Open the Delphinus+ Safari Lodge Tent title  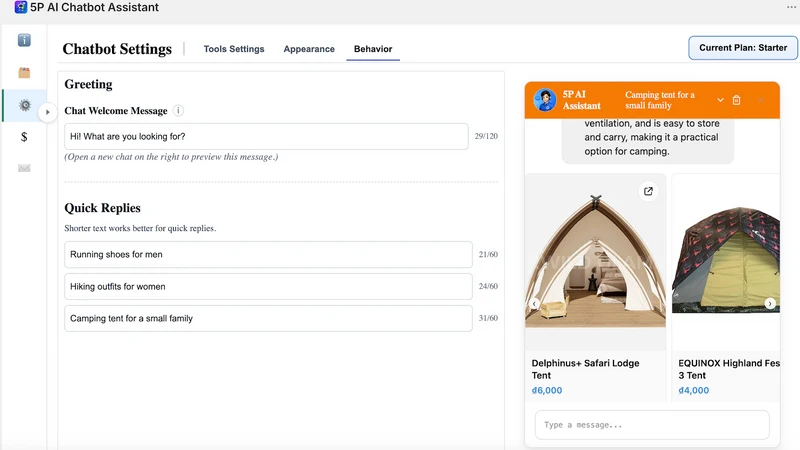[585, 369]
